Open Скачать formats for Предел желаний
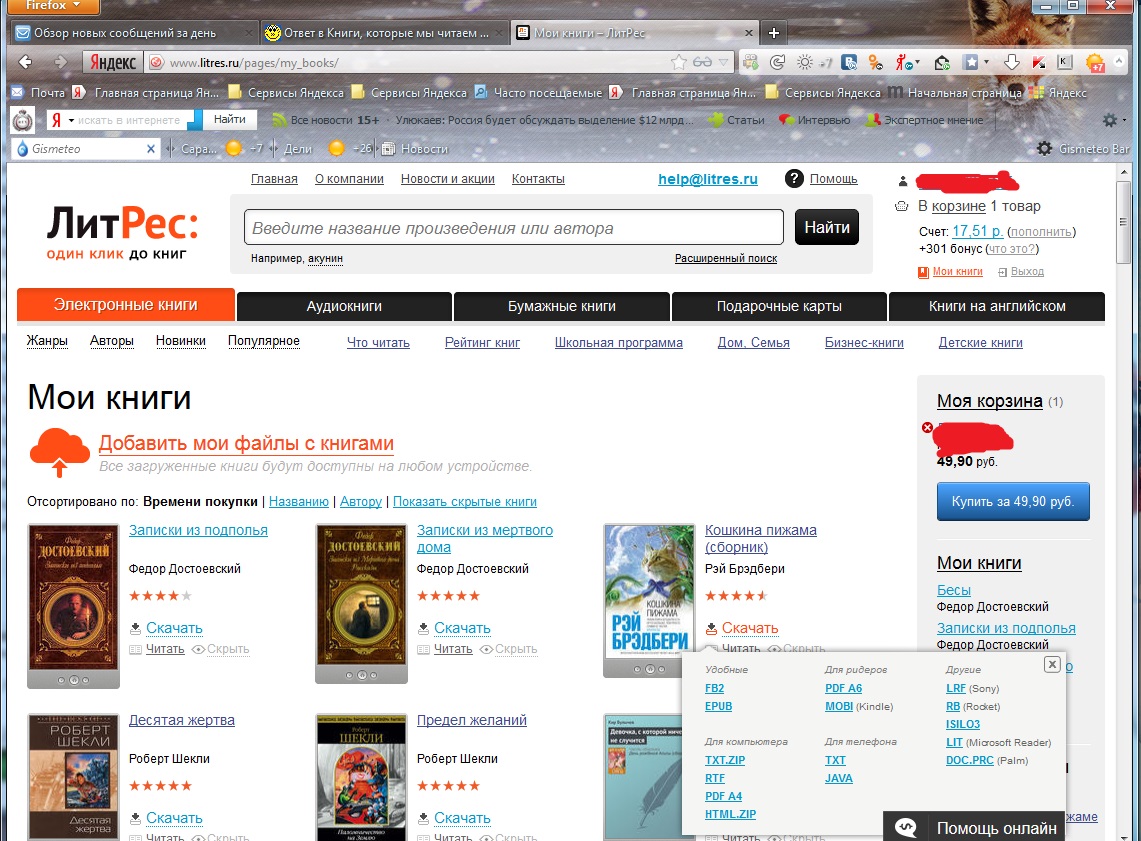Screen dimensions: 1141x841 point(462,818)
